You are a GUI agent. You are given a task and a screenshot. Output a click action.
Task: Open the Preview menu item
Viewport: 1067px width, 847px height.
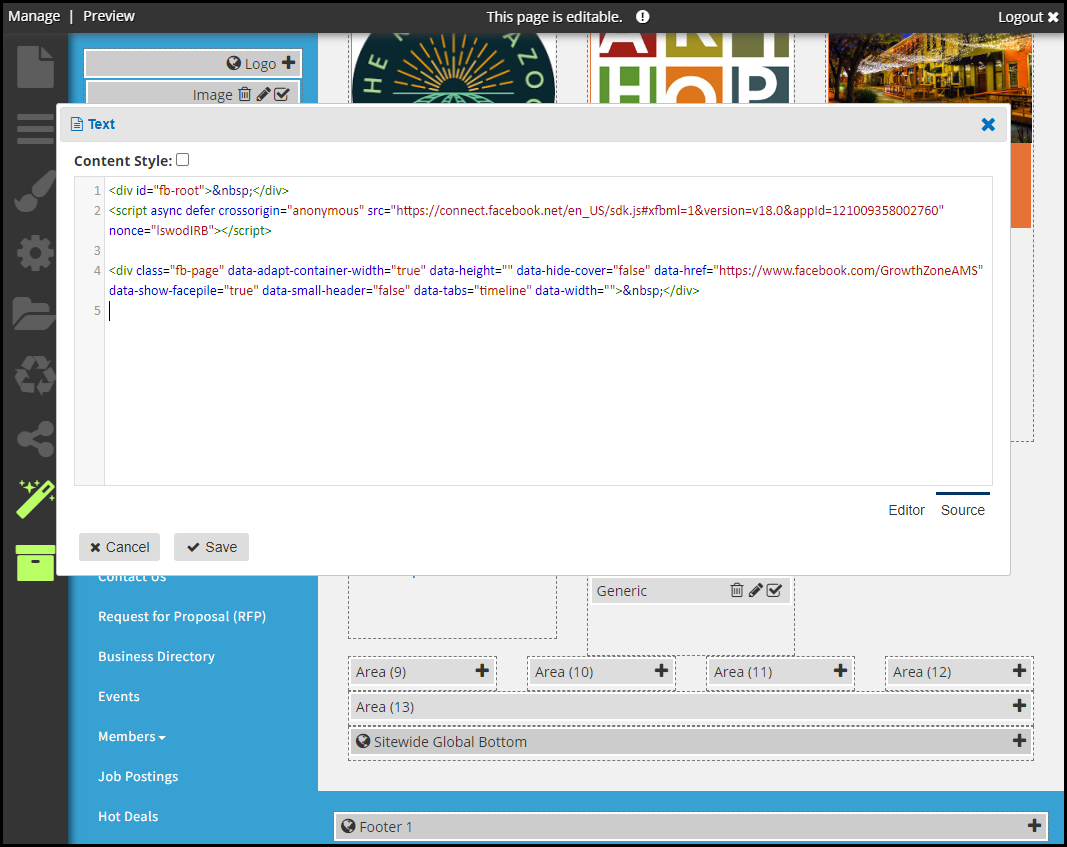109,16
